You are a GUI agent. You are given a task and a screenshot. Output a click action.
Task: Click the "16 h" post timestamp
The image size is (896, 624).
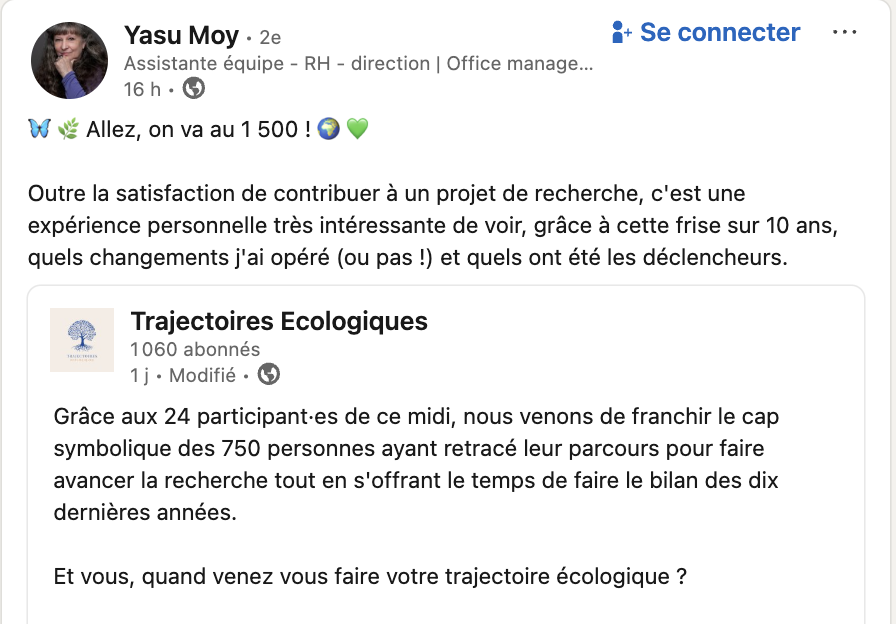click(x=142, y=89)
